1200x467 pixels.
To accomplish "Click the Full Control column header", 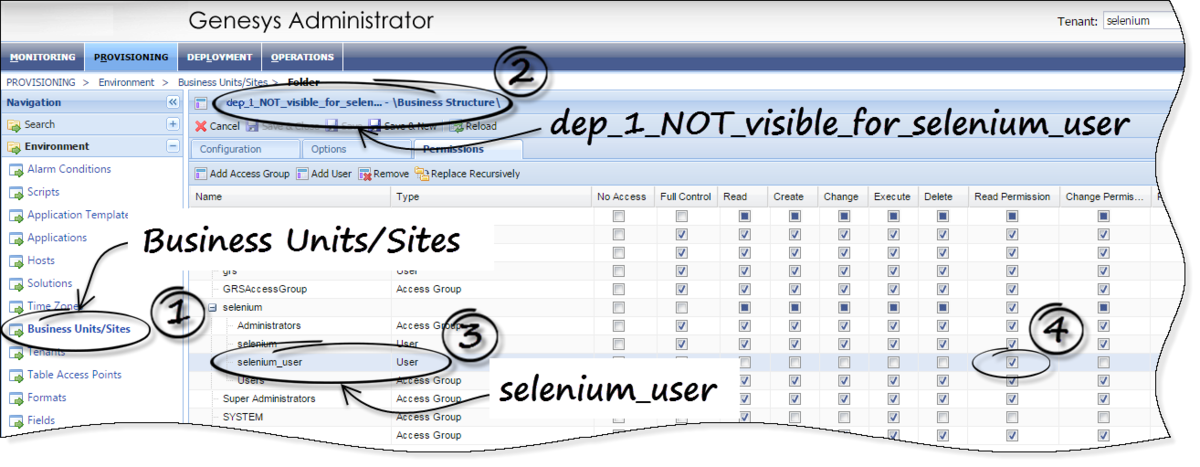I will (686, 197).
